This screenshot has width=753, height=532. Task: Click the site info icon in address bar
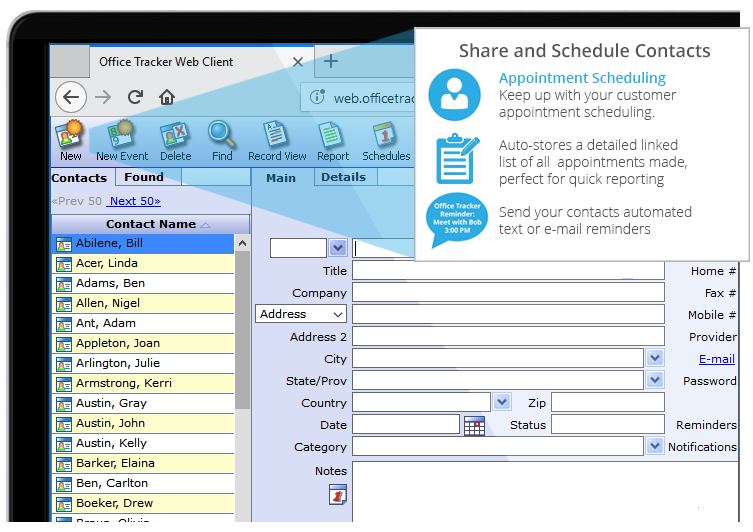pos(317,97)
